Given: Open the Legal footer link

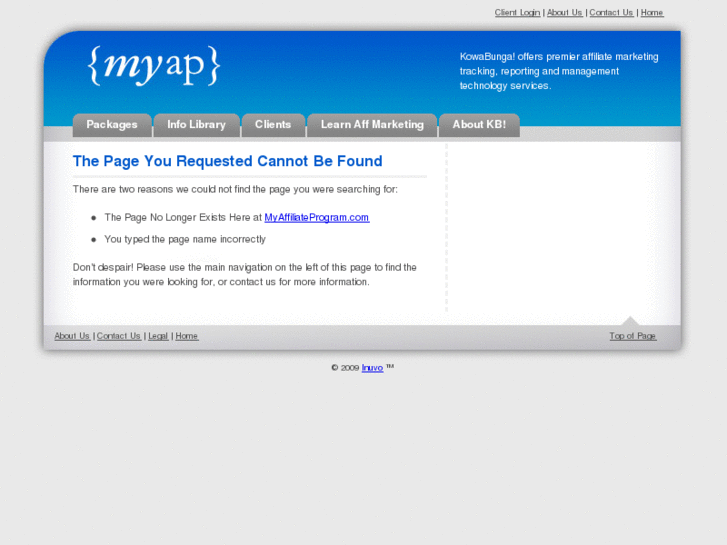Looking at the screenshot, I should point(158,336).
